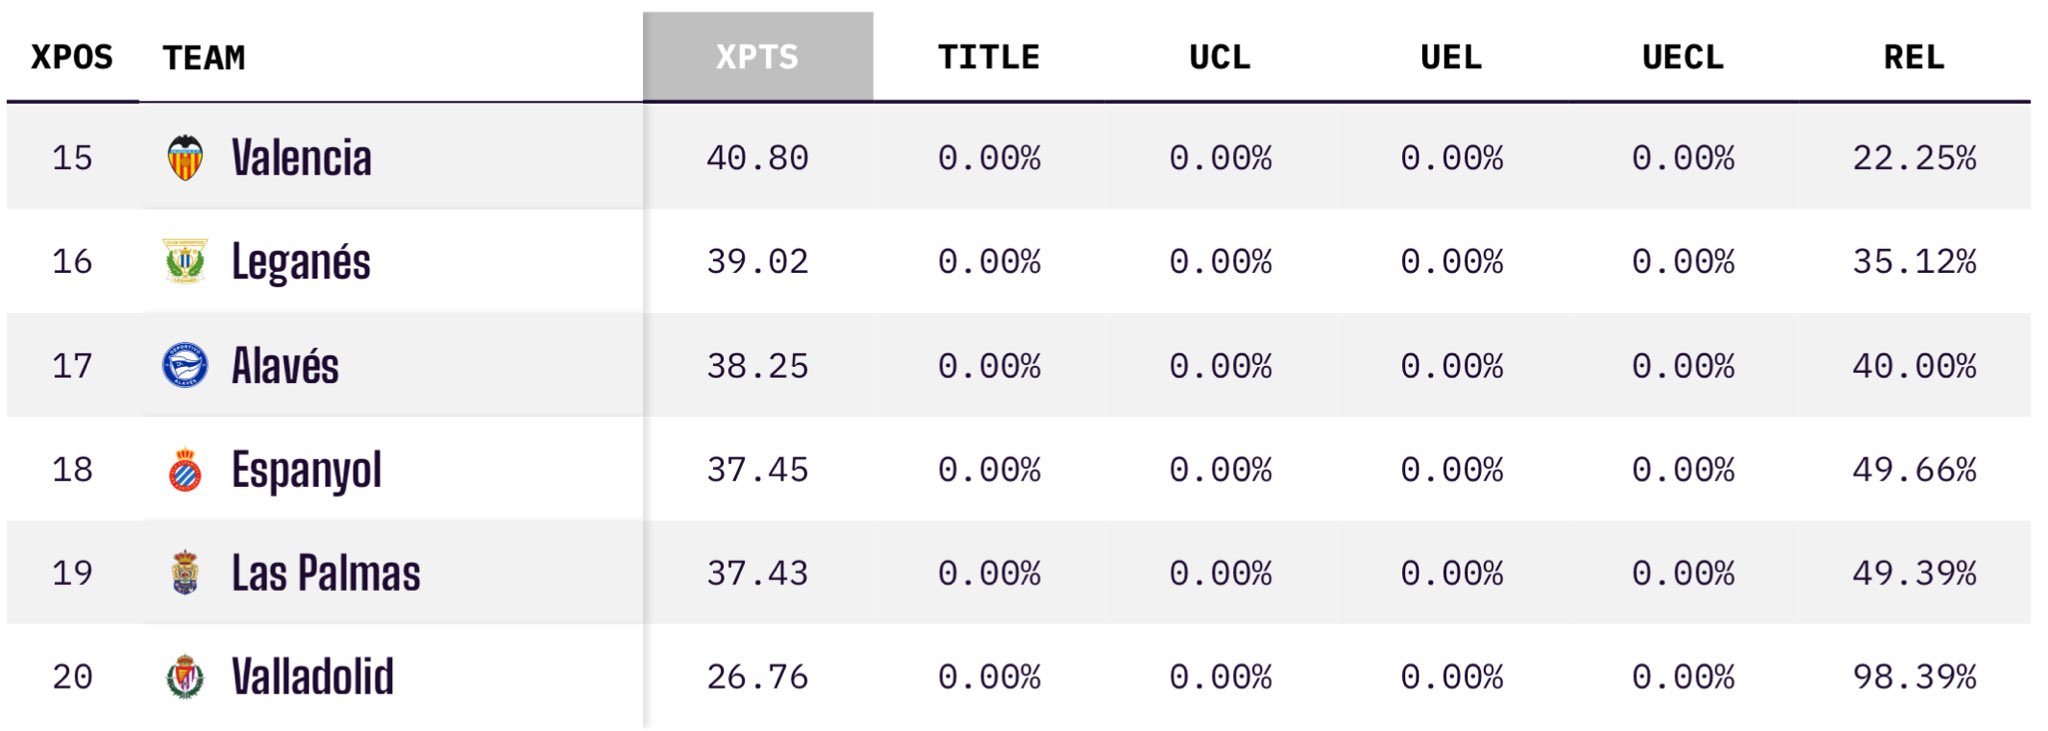The image size is (2048, 731).
Task: Sort by the UEL column header
Action: click(x=1451, y=57)
